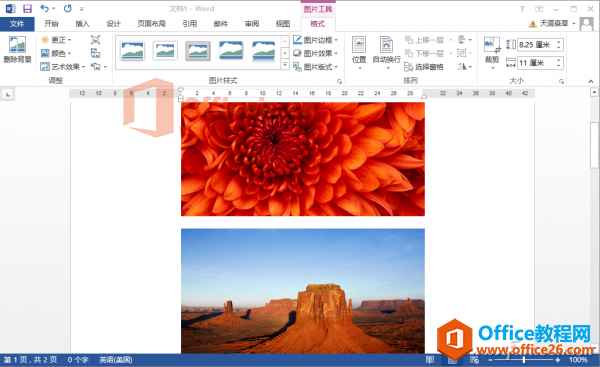The height and width of the screenshot is (367, 600).
Task: Open the Picture Layout (图片版式) menu
Action: click(x=316, y=67)
